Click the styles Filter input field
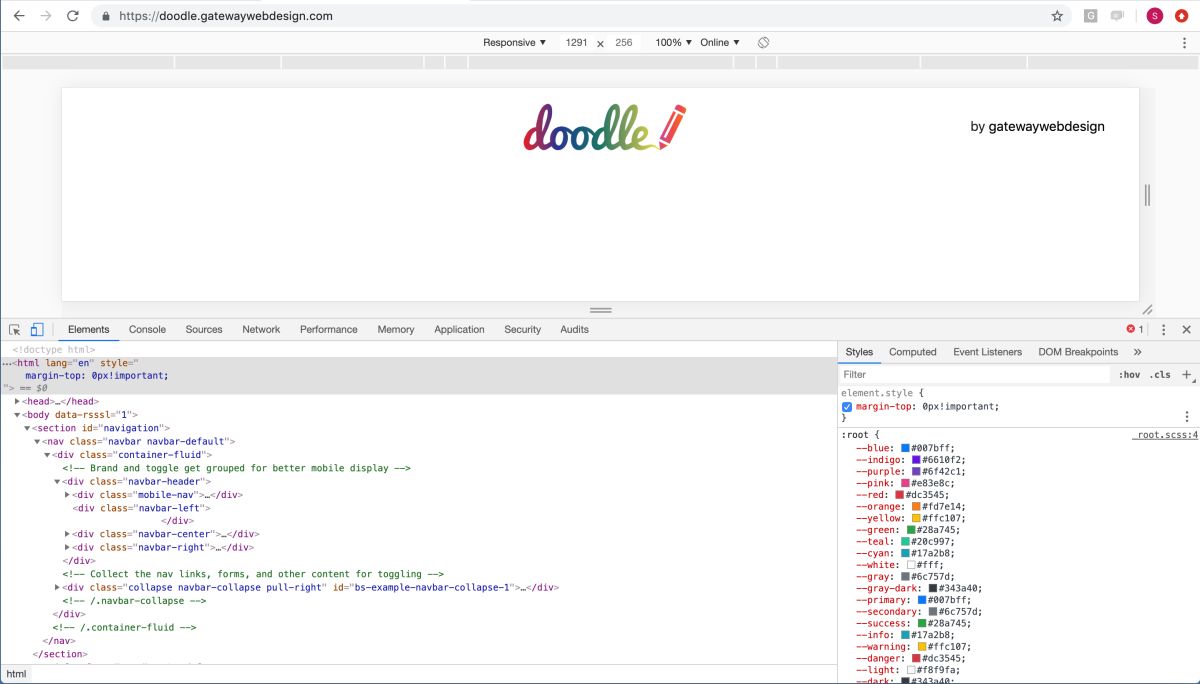The image size is (1200, 684). point(975,375)
